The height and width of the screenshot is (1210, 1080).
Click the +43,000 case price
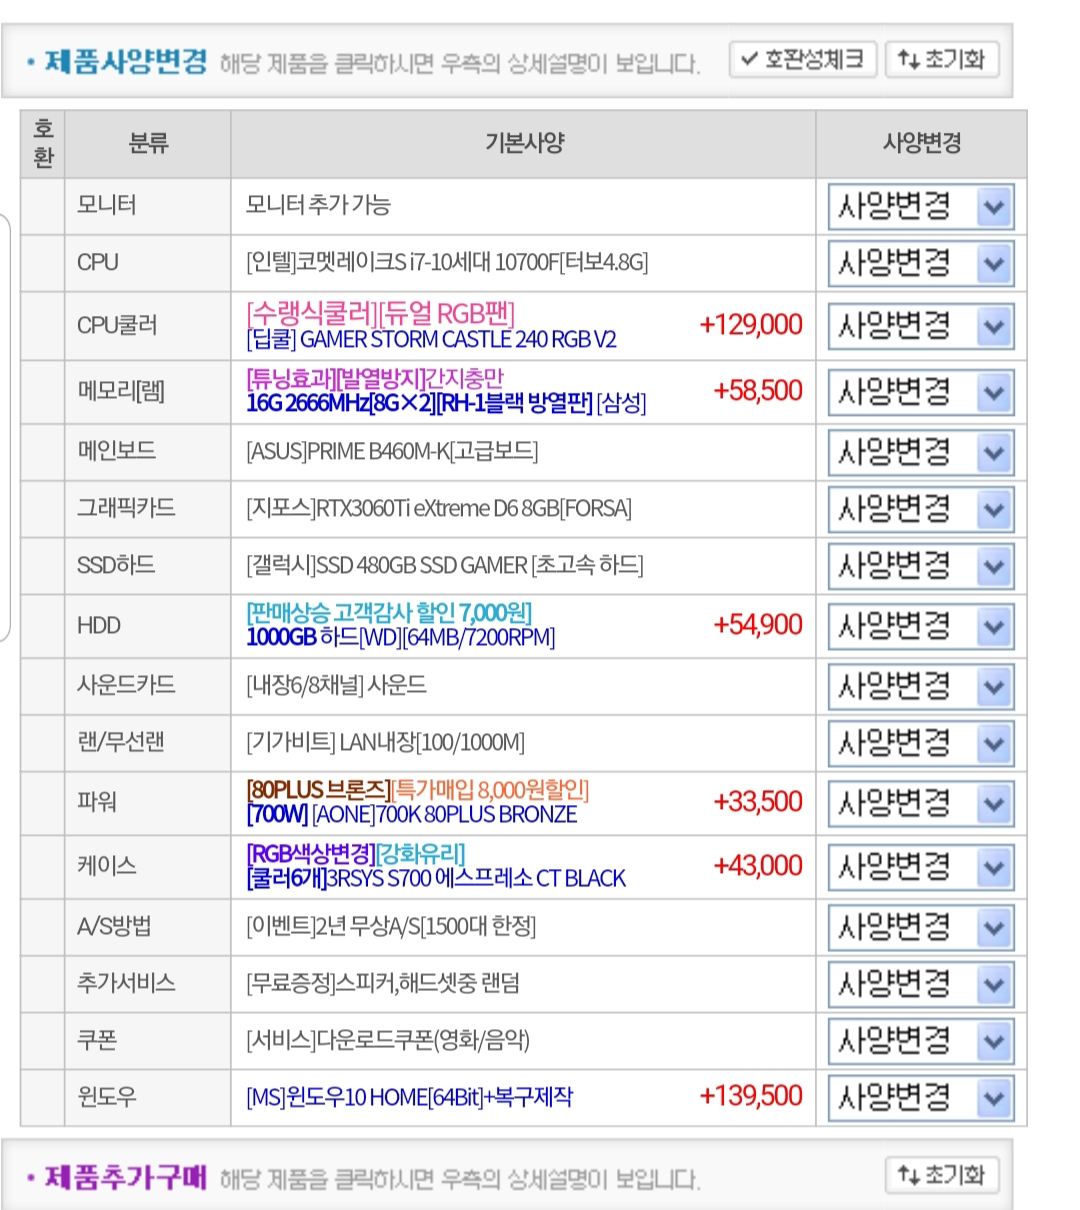click(758, 866)
